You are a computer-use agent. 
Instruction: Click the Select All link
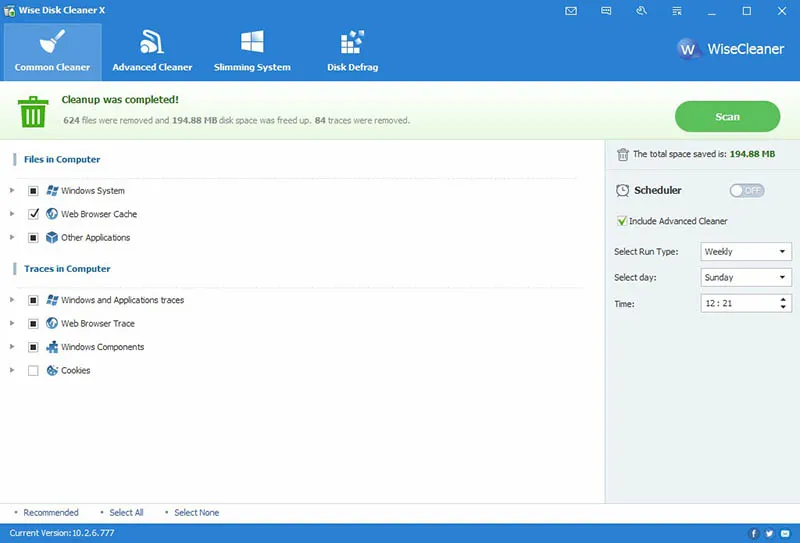pyautogui.click(x=126, y=513)
